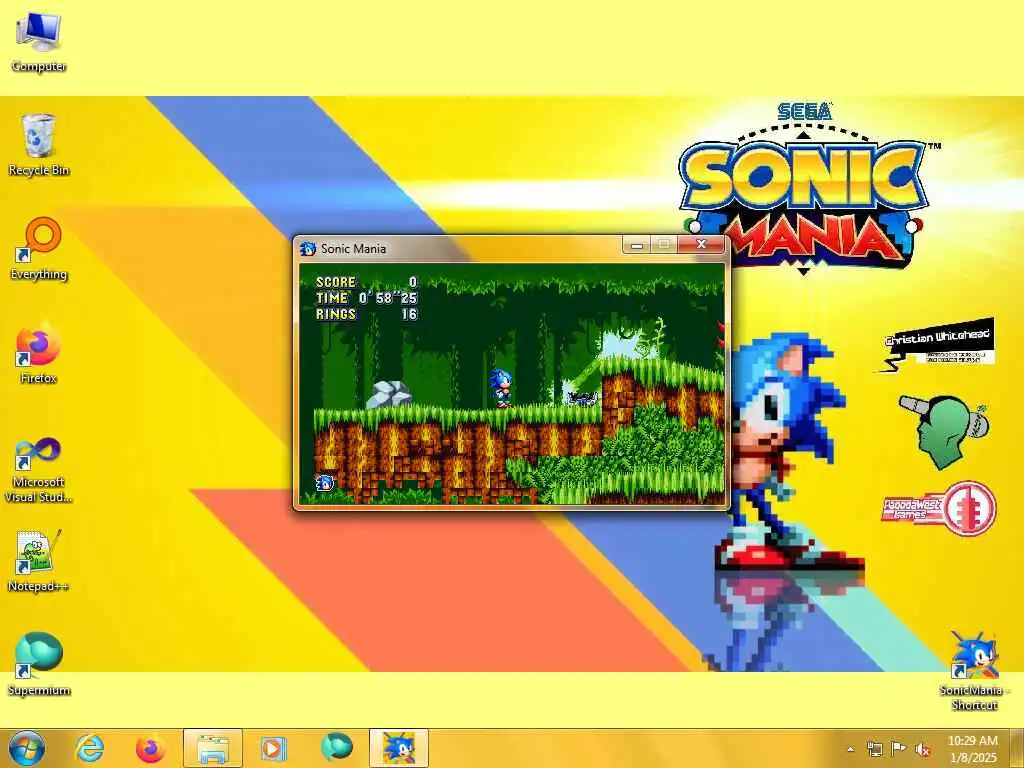The width and height of the screenshot is (1024, 768).
Task: Open the clock showing 10:29 AM
Action: (x=973, y=749)
